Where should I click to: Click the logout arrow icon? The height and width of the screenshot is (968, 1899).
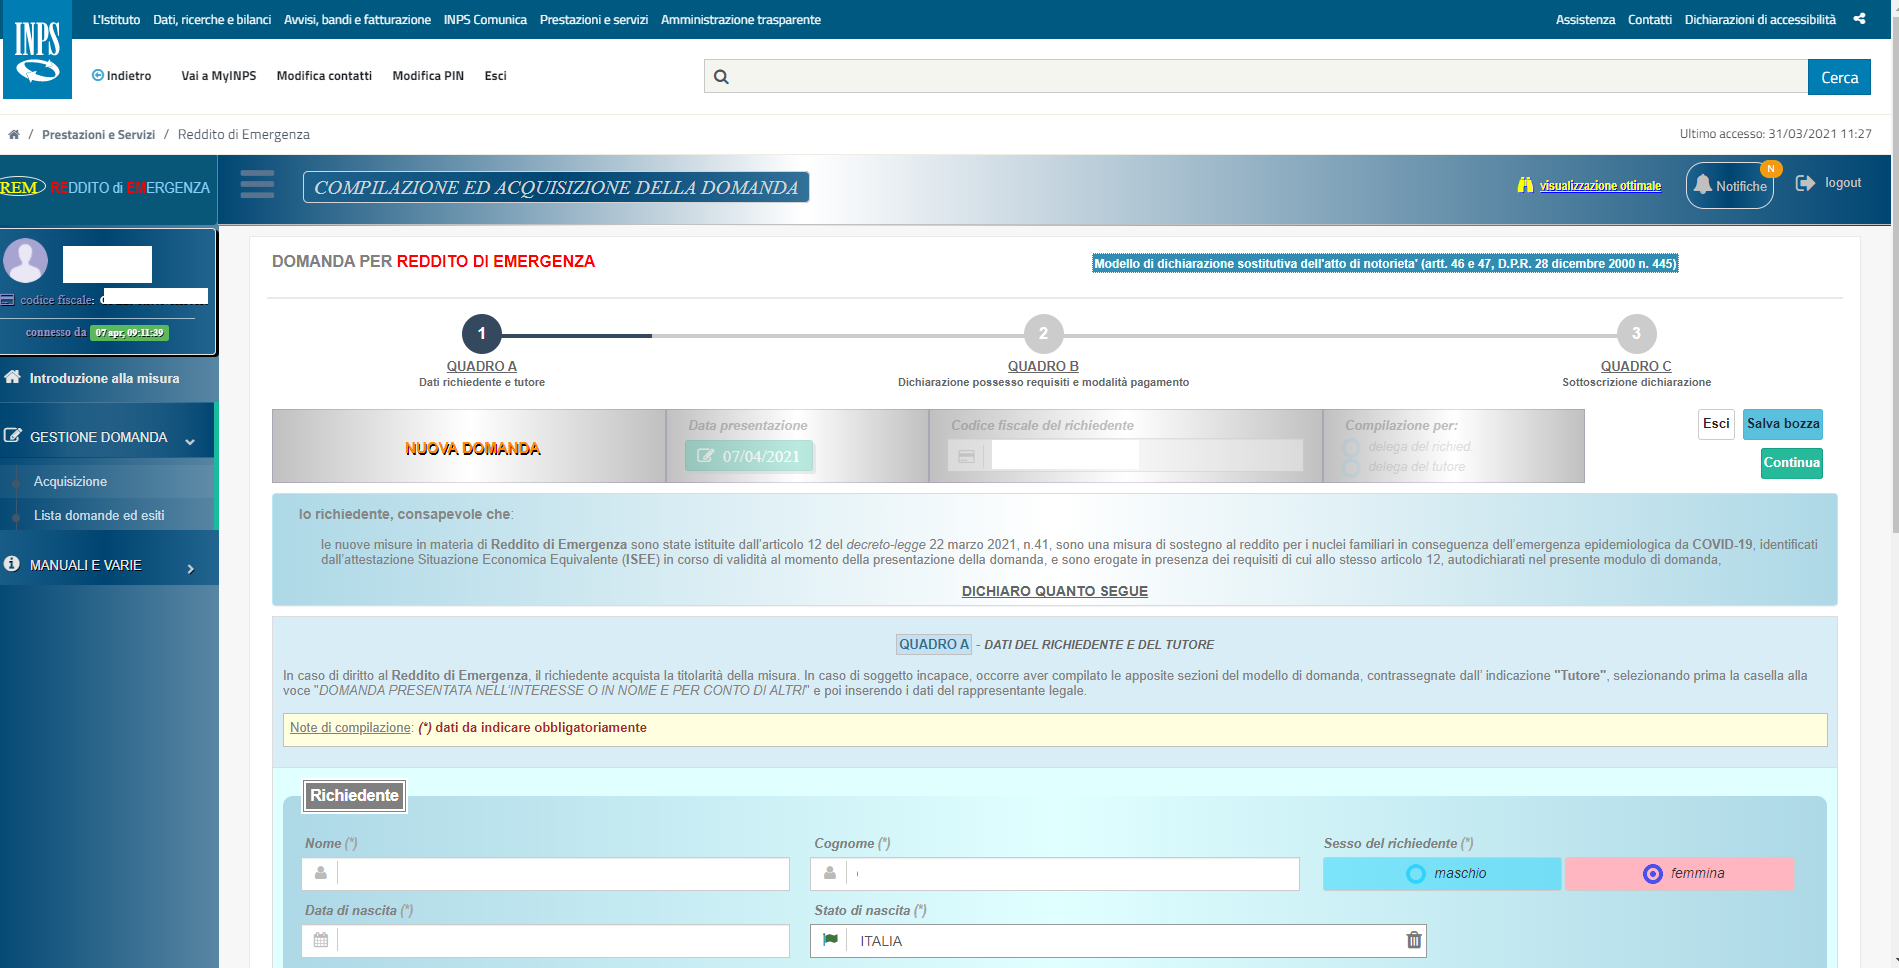tap(1805, 183)
